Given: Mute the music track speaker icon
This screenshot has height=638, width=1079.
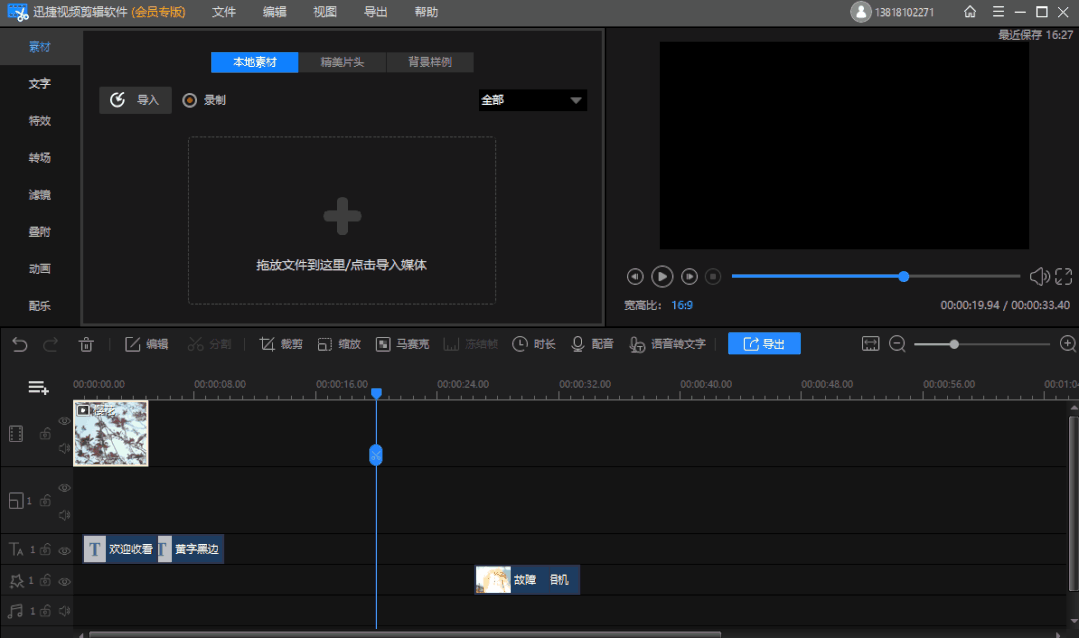Looking at the screenshot, I should click(x=64, y=611).
